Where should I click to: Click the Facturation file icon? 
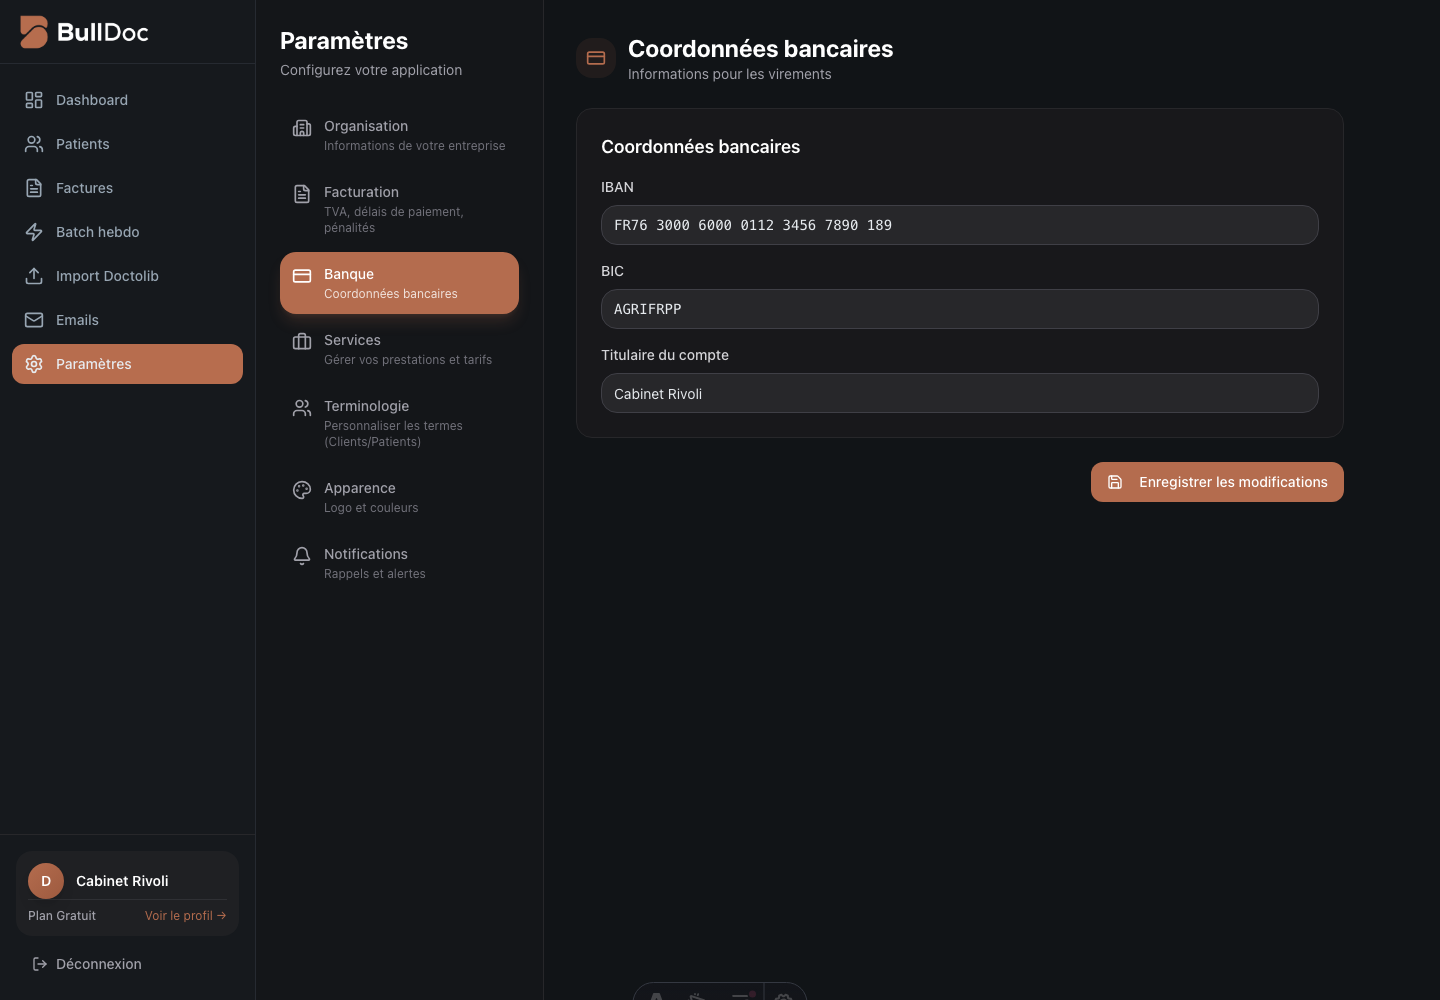(302, 194)
